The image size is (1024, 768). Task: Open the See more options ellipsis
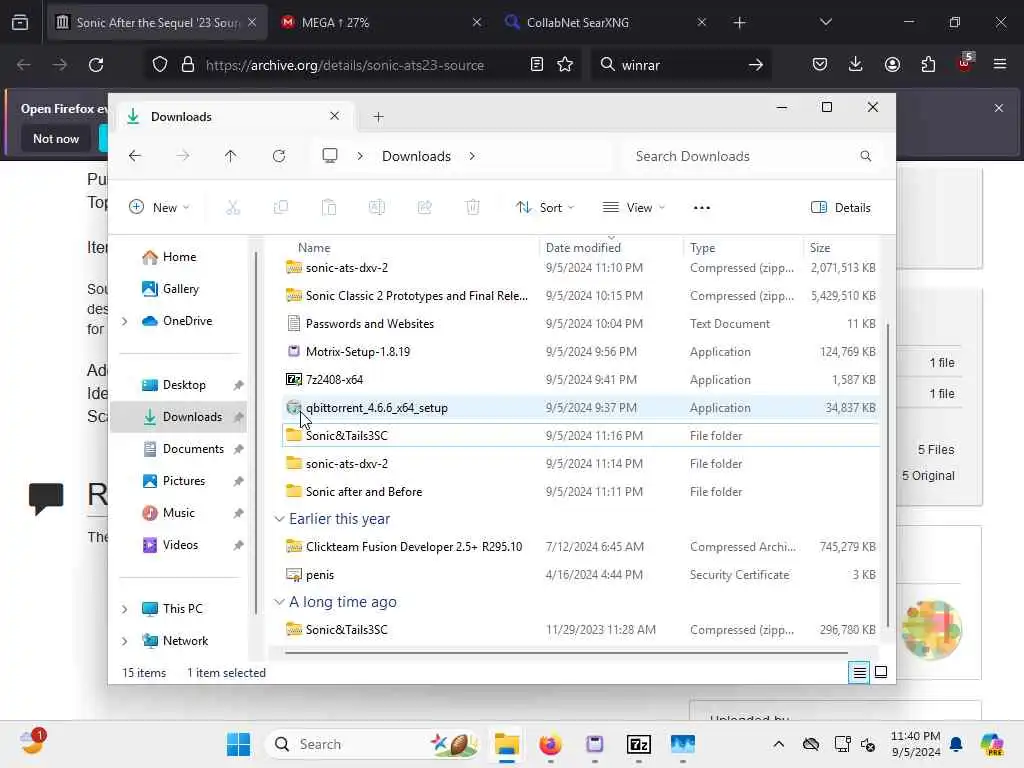tap(701, 208)
